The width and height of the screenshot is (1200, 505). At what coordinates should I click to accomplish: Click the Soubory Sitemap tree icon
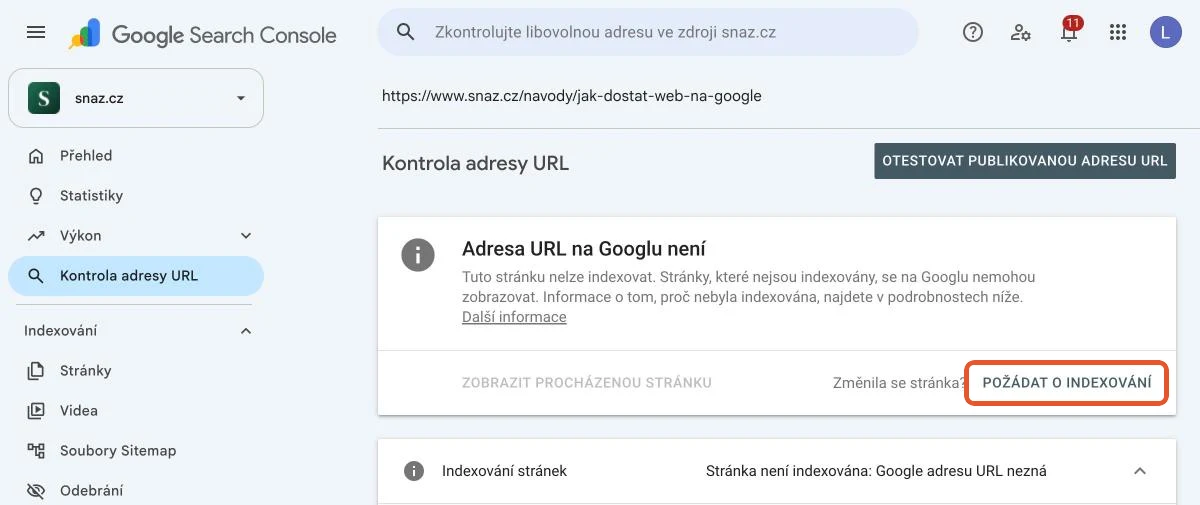[36, 451]
